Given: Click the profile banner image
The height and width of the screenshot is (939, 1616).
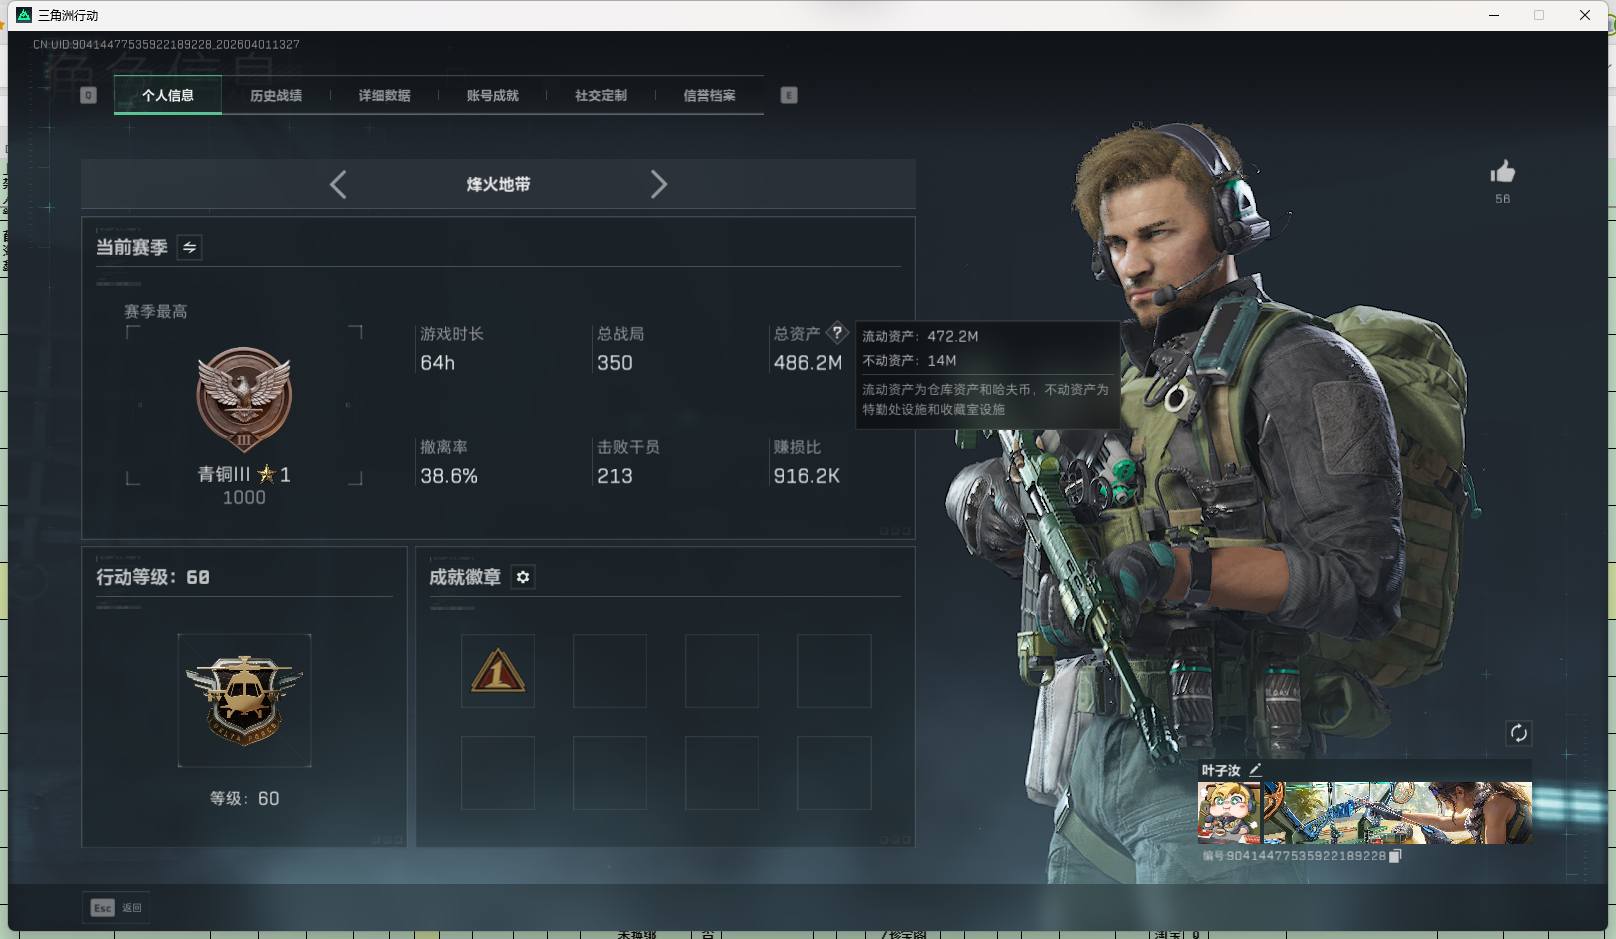Looking at the screenshot, I should (x=1397, y=813).
